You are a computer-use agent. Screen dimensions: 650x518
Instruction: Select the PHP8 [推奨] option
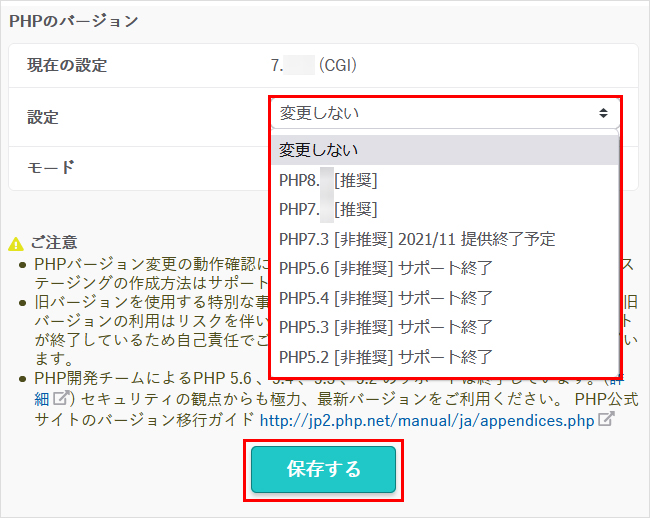(x=328, y=180)
